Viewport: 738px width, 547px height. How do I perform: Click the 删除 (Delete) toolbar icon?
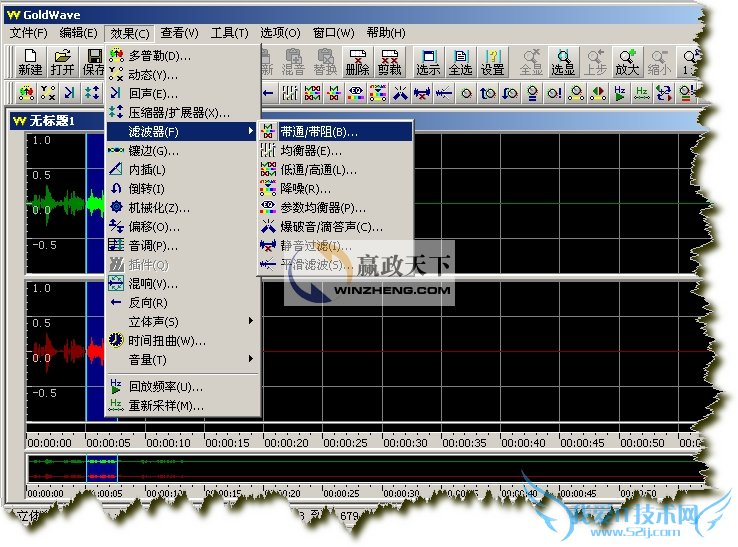(357, 61)
